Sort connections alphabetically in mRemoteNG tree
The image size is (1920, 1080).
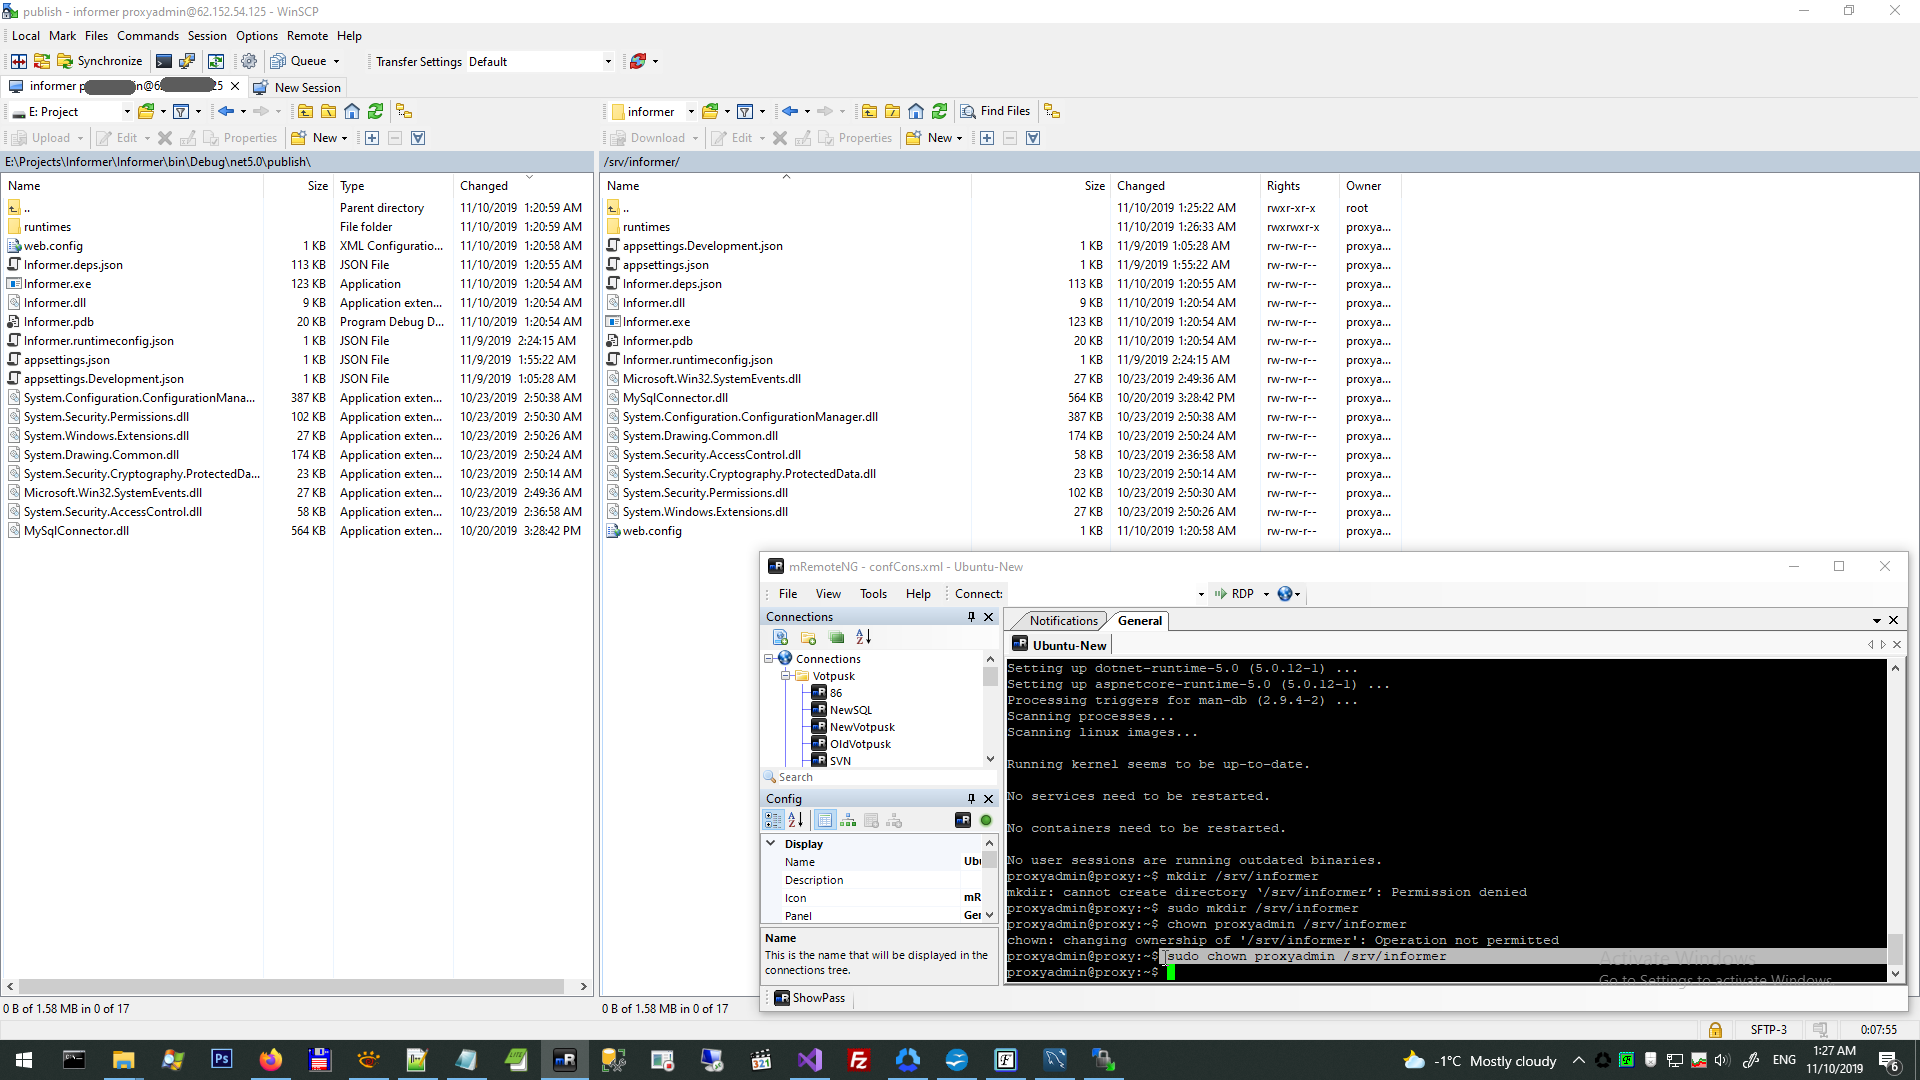pos(864,637)
